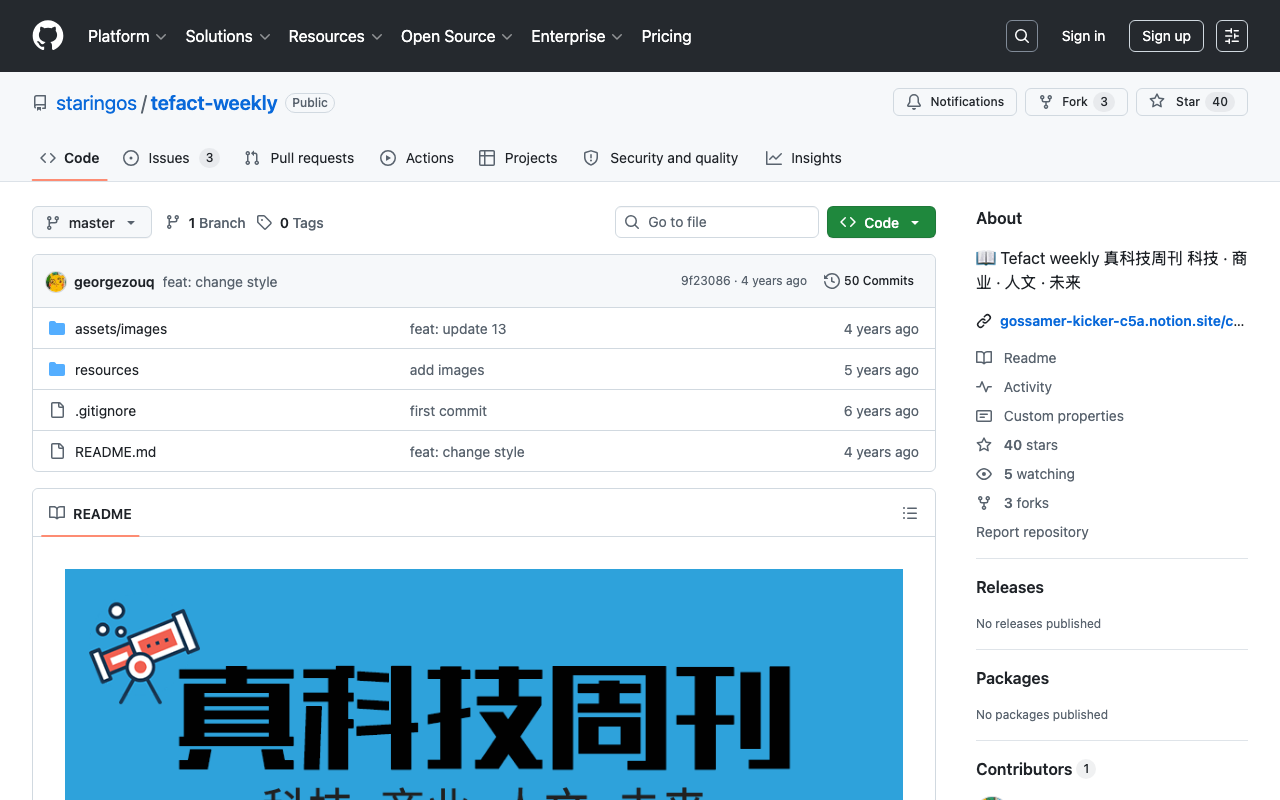Screen dimensions: 1280x800
Task: Star the tefact-weekly repository
Action: (1192, 102)
